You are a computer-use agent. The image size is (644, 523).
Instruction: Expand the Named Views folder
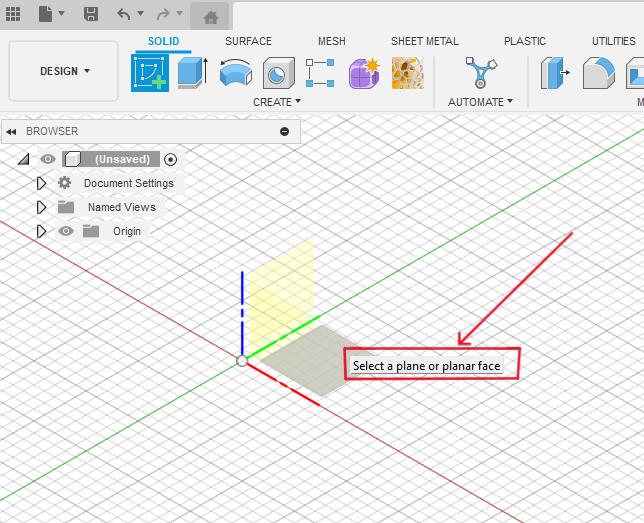point(41,207)
